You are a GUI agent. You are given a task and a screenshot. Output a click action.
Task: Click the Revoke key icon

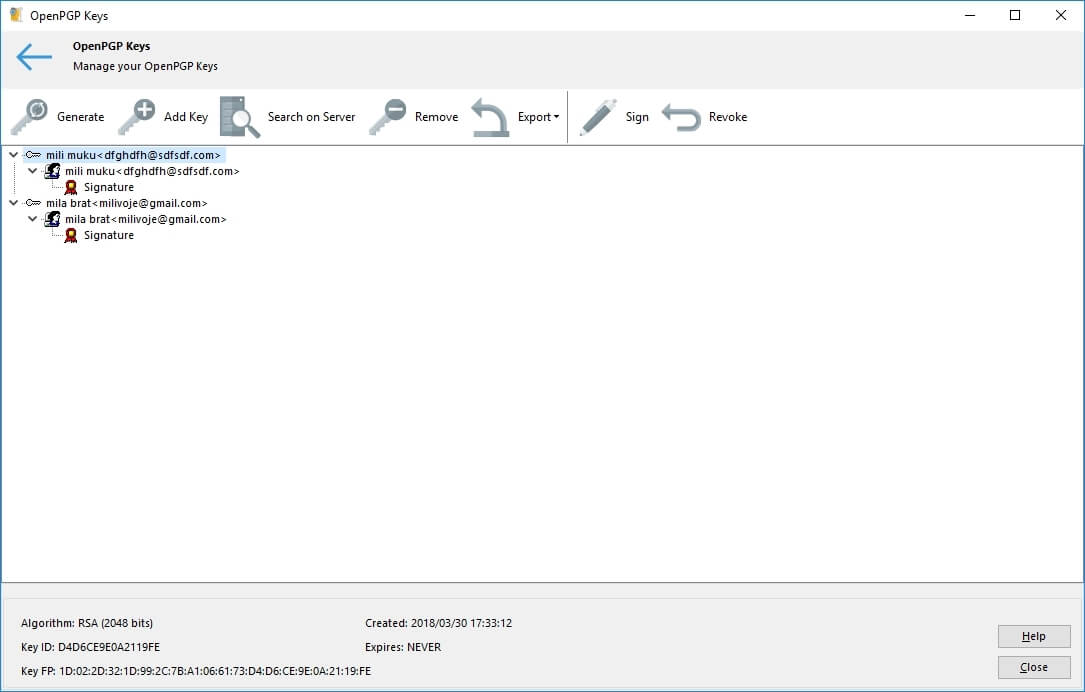[681, 117]
